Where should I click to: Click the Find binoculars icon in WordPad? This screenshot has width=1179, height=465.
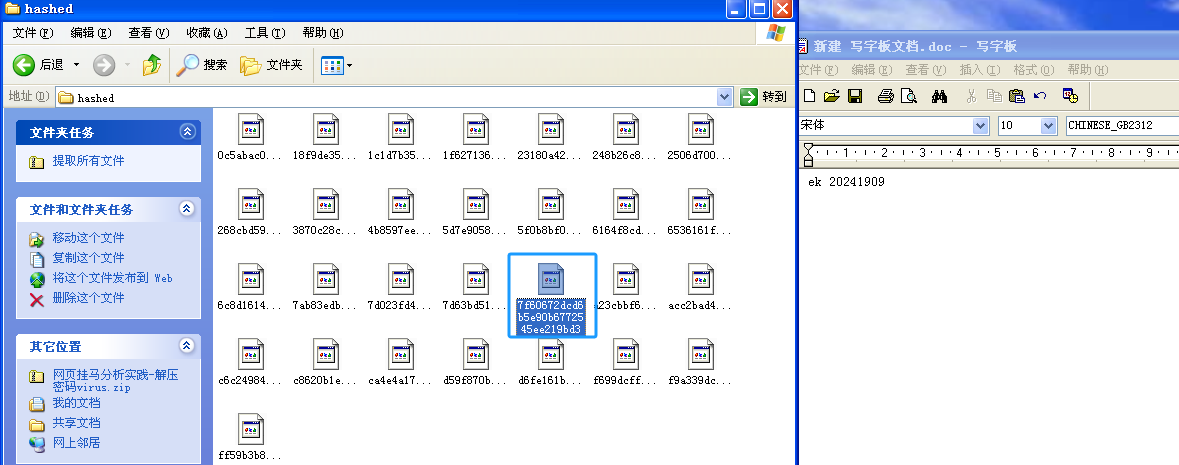[939, 96]
